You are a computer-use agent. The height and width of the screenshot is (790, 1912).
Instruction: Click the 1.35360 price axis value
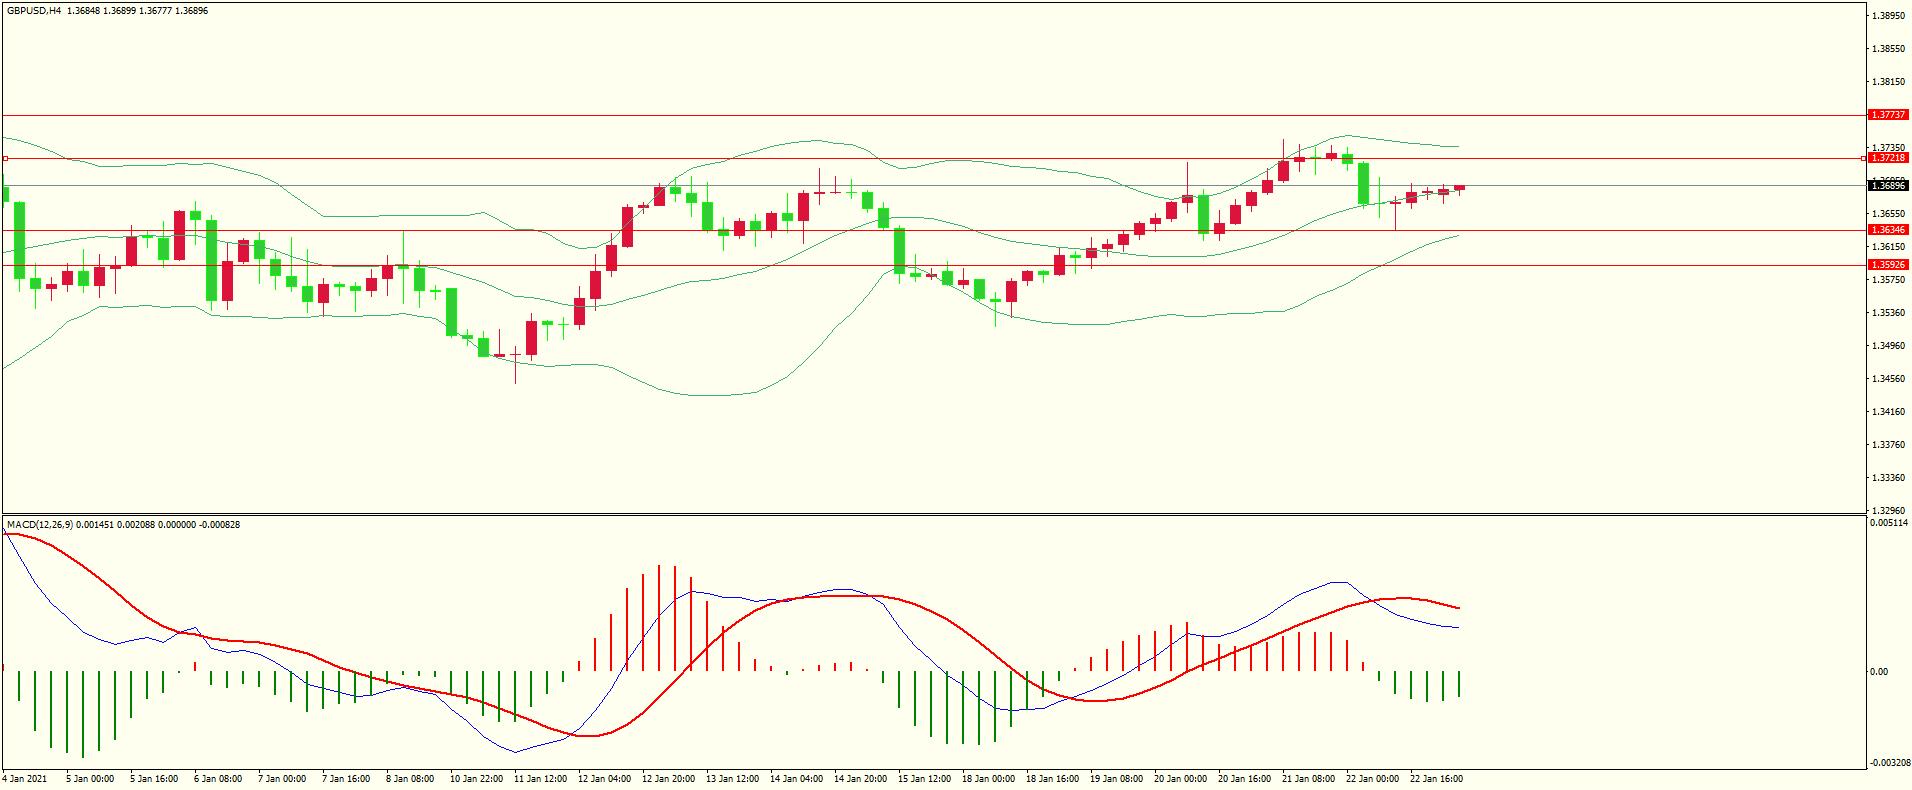pyautogui.click(x=1888, y=313)
